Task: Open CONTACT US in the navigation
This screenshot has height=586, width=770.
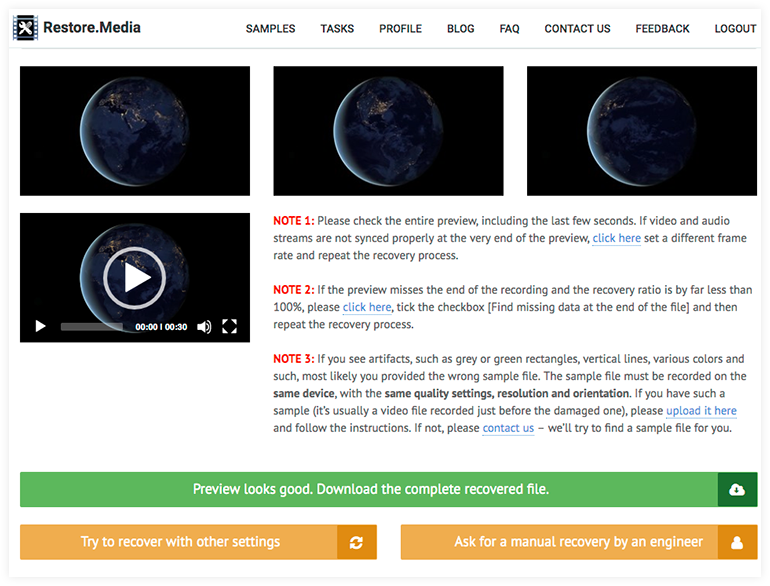Action: point(577,29)
